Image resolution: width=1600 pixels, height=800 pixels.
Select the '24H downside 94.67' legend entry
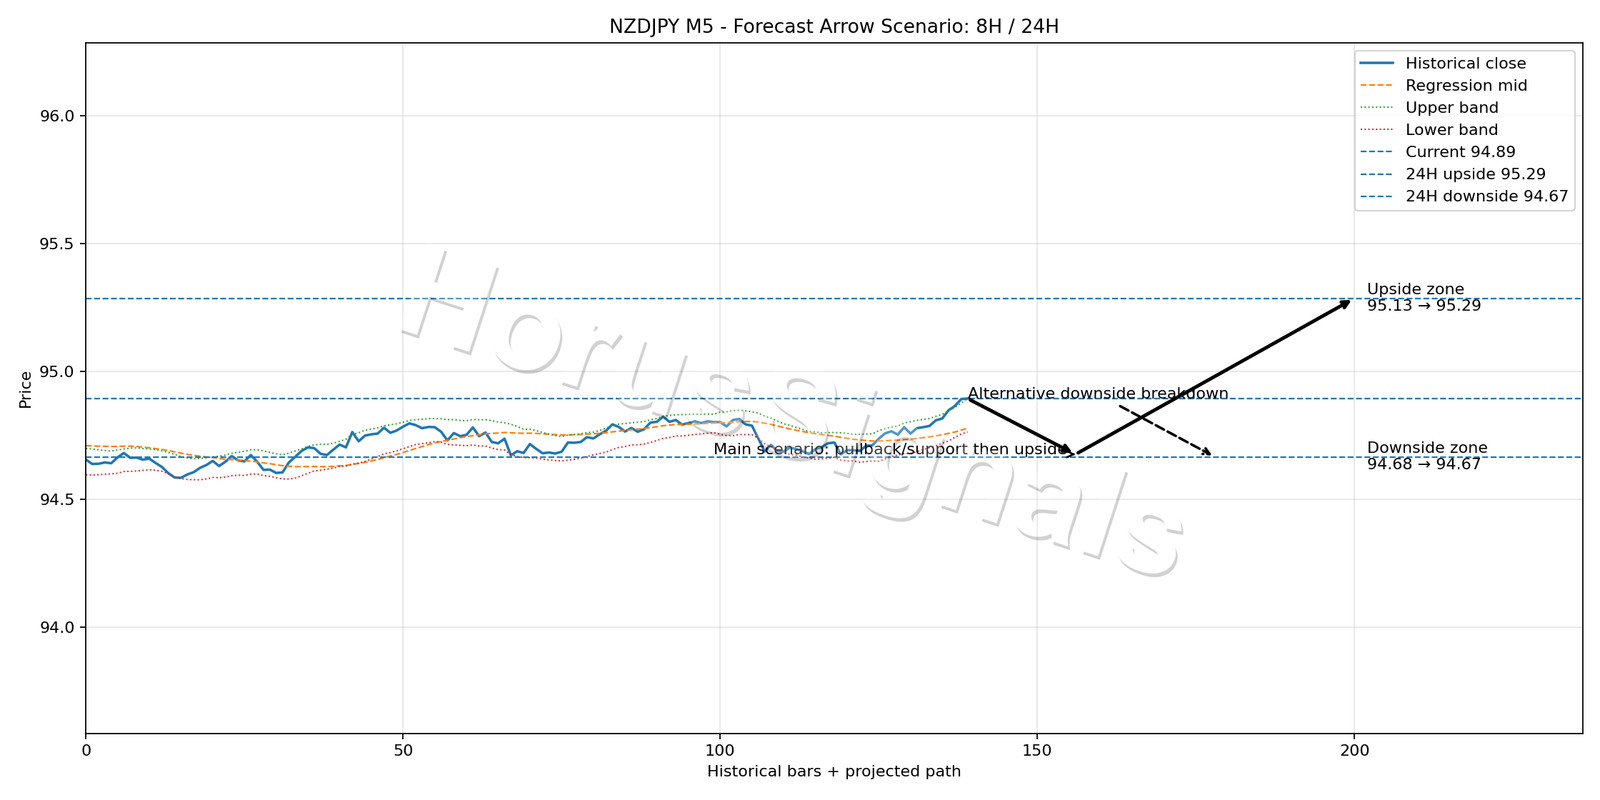point(1464,196)
